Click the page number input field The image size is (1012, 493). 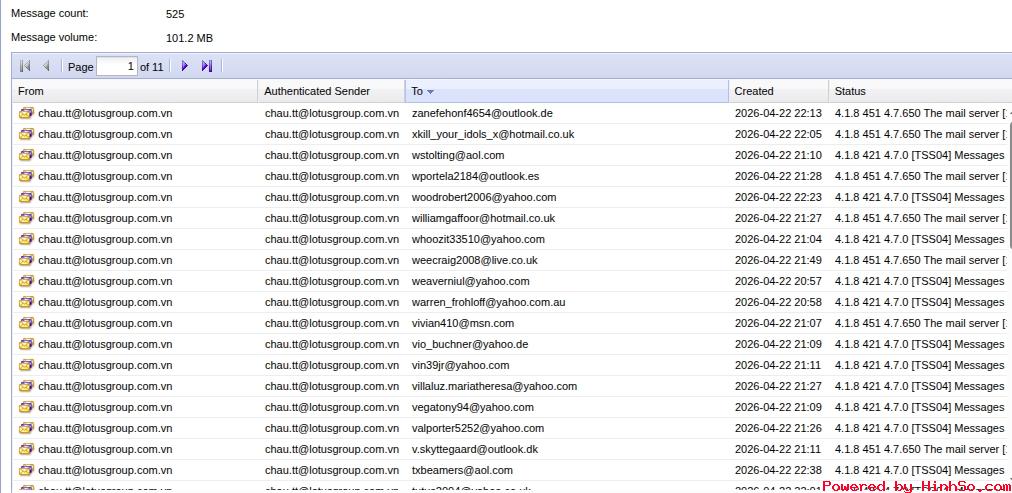(x=117, y=67)
